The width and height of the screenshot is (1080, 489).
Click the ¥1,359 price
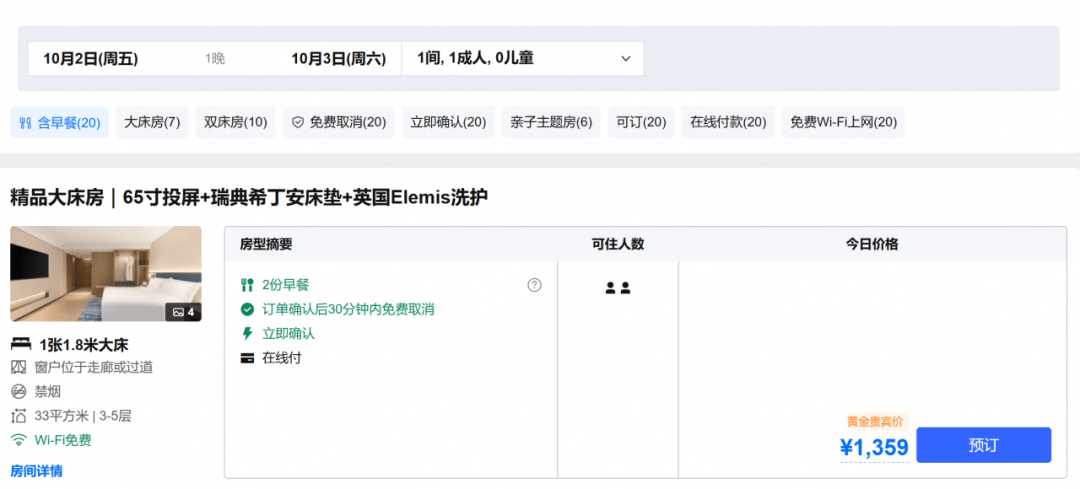[x=874, y=448]
